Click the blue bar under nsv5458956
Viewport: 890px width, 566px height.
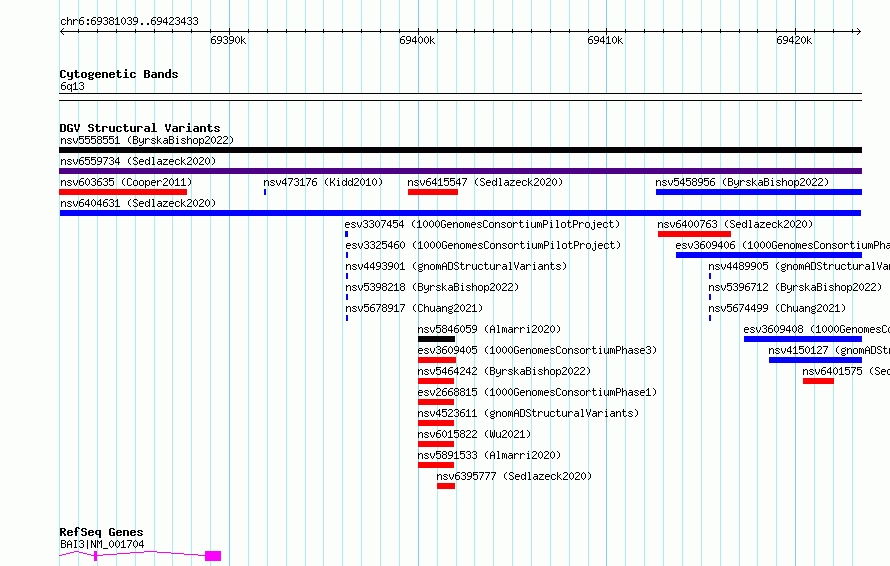759,192
